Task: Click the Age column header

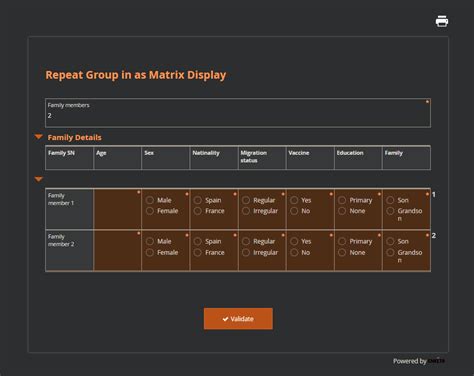Action: pyautogui.click(x=117, y=158)
